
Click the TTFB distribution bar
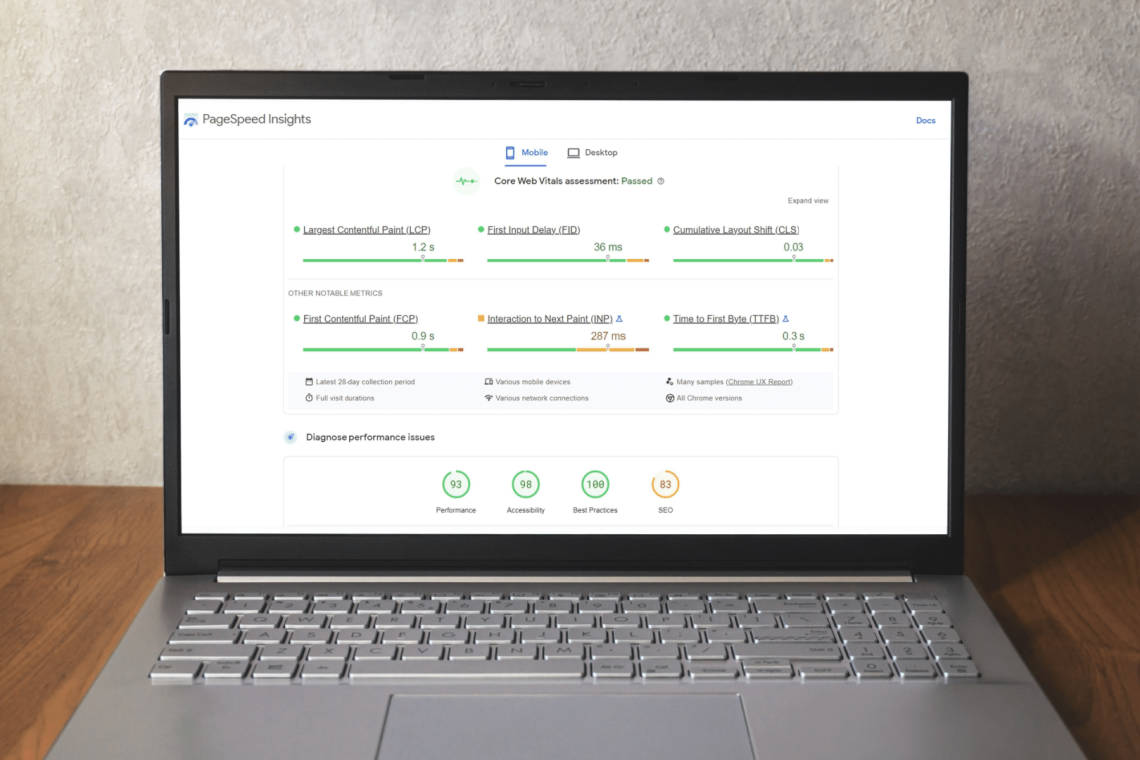coord(753,349)
